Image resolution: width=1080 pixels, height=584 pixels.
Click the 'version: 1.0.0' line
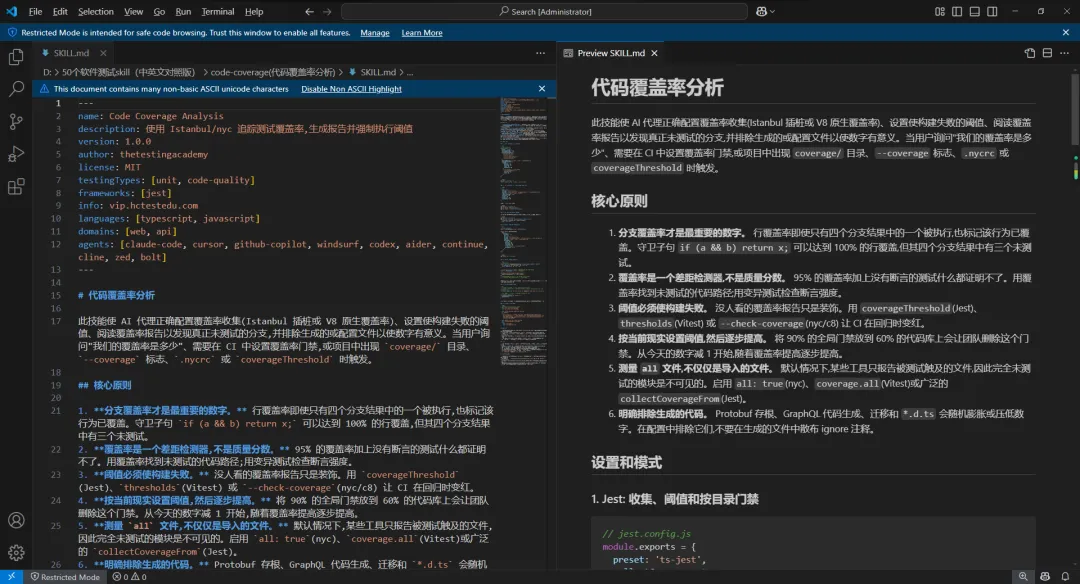point(114,142)
